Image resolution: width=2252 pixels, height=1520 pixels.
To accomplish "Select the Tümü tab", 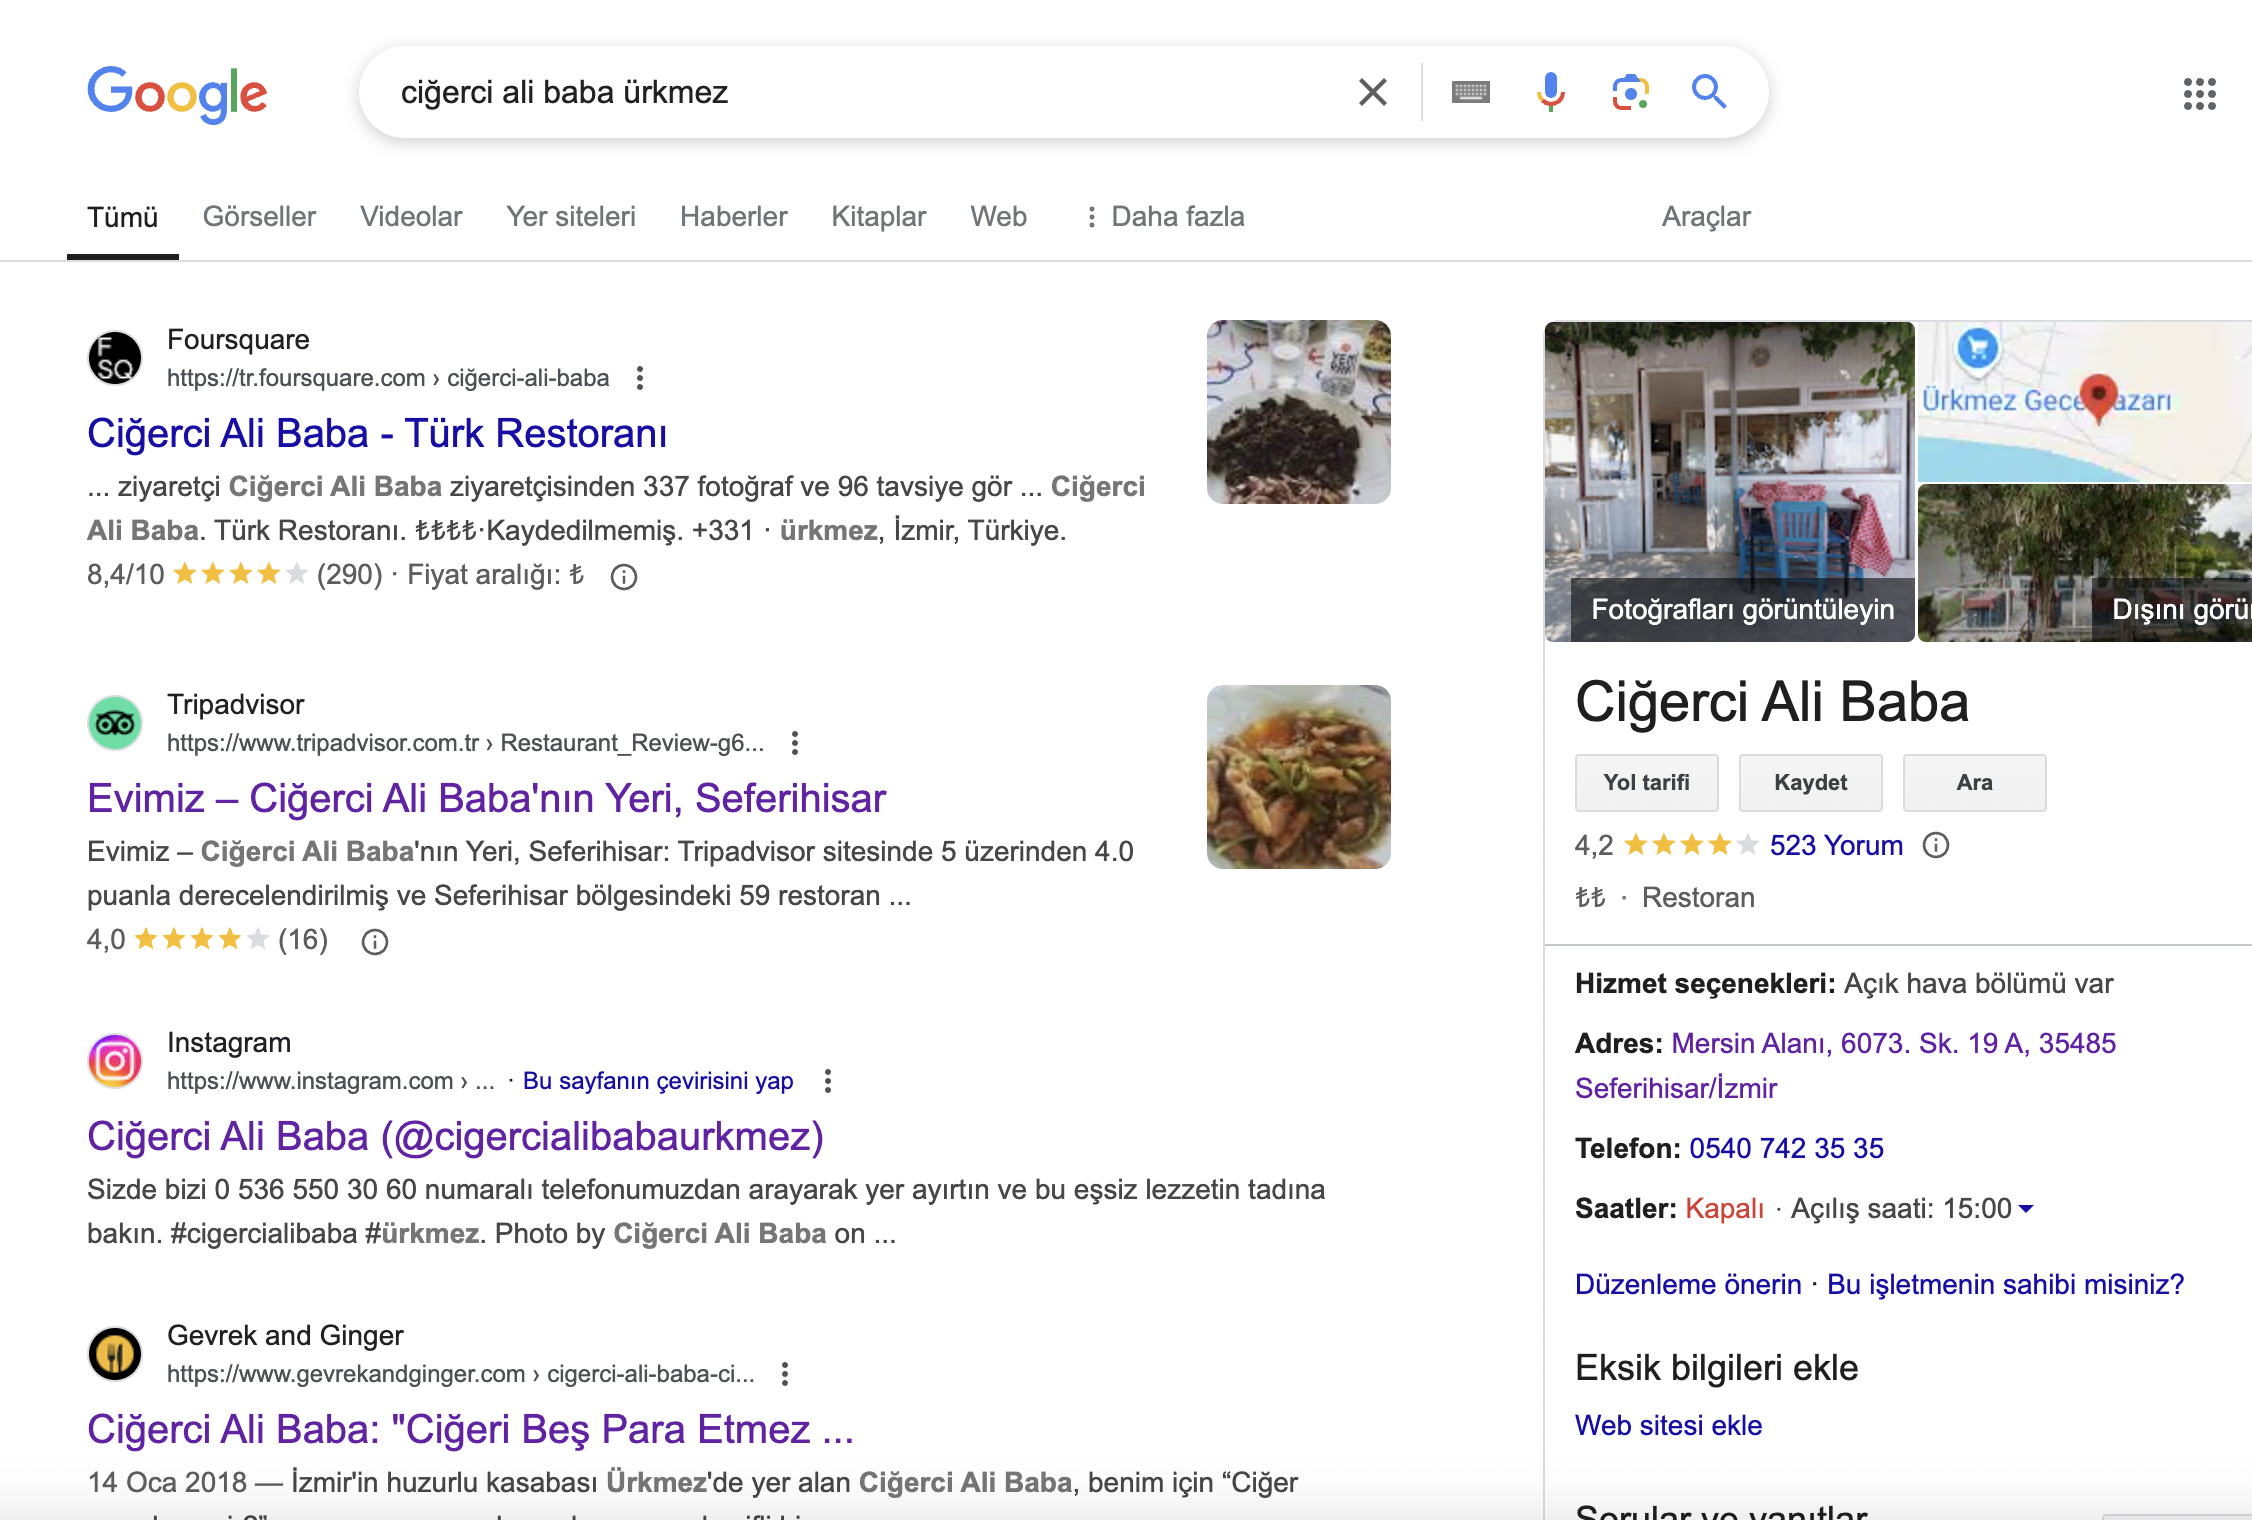I will click(122, 217).
